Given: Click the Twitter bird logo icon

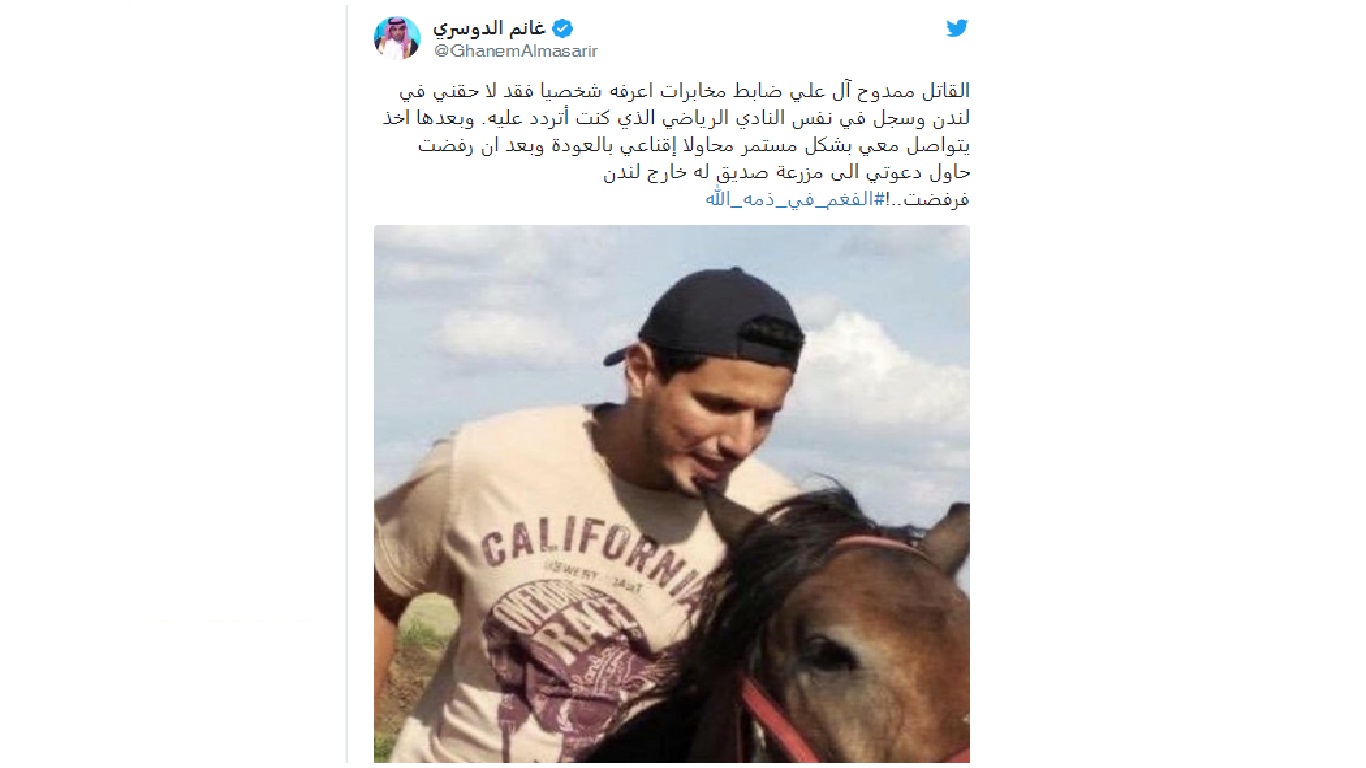Looking at the screenshot, I should (957, 28).
